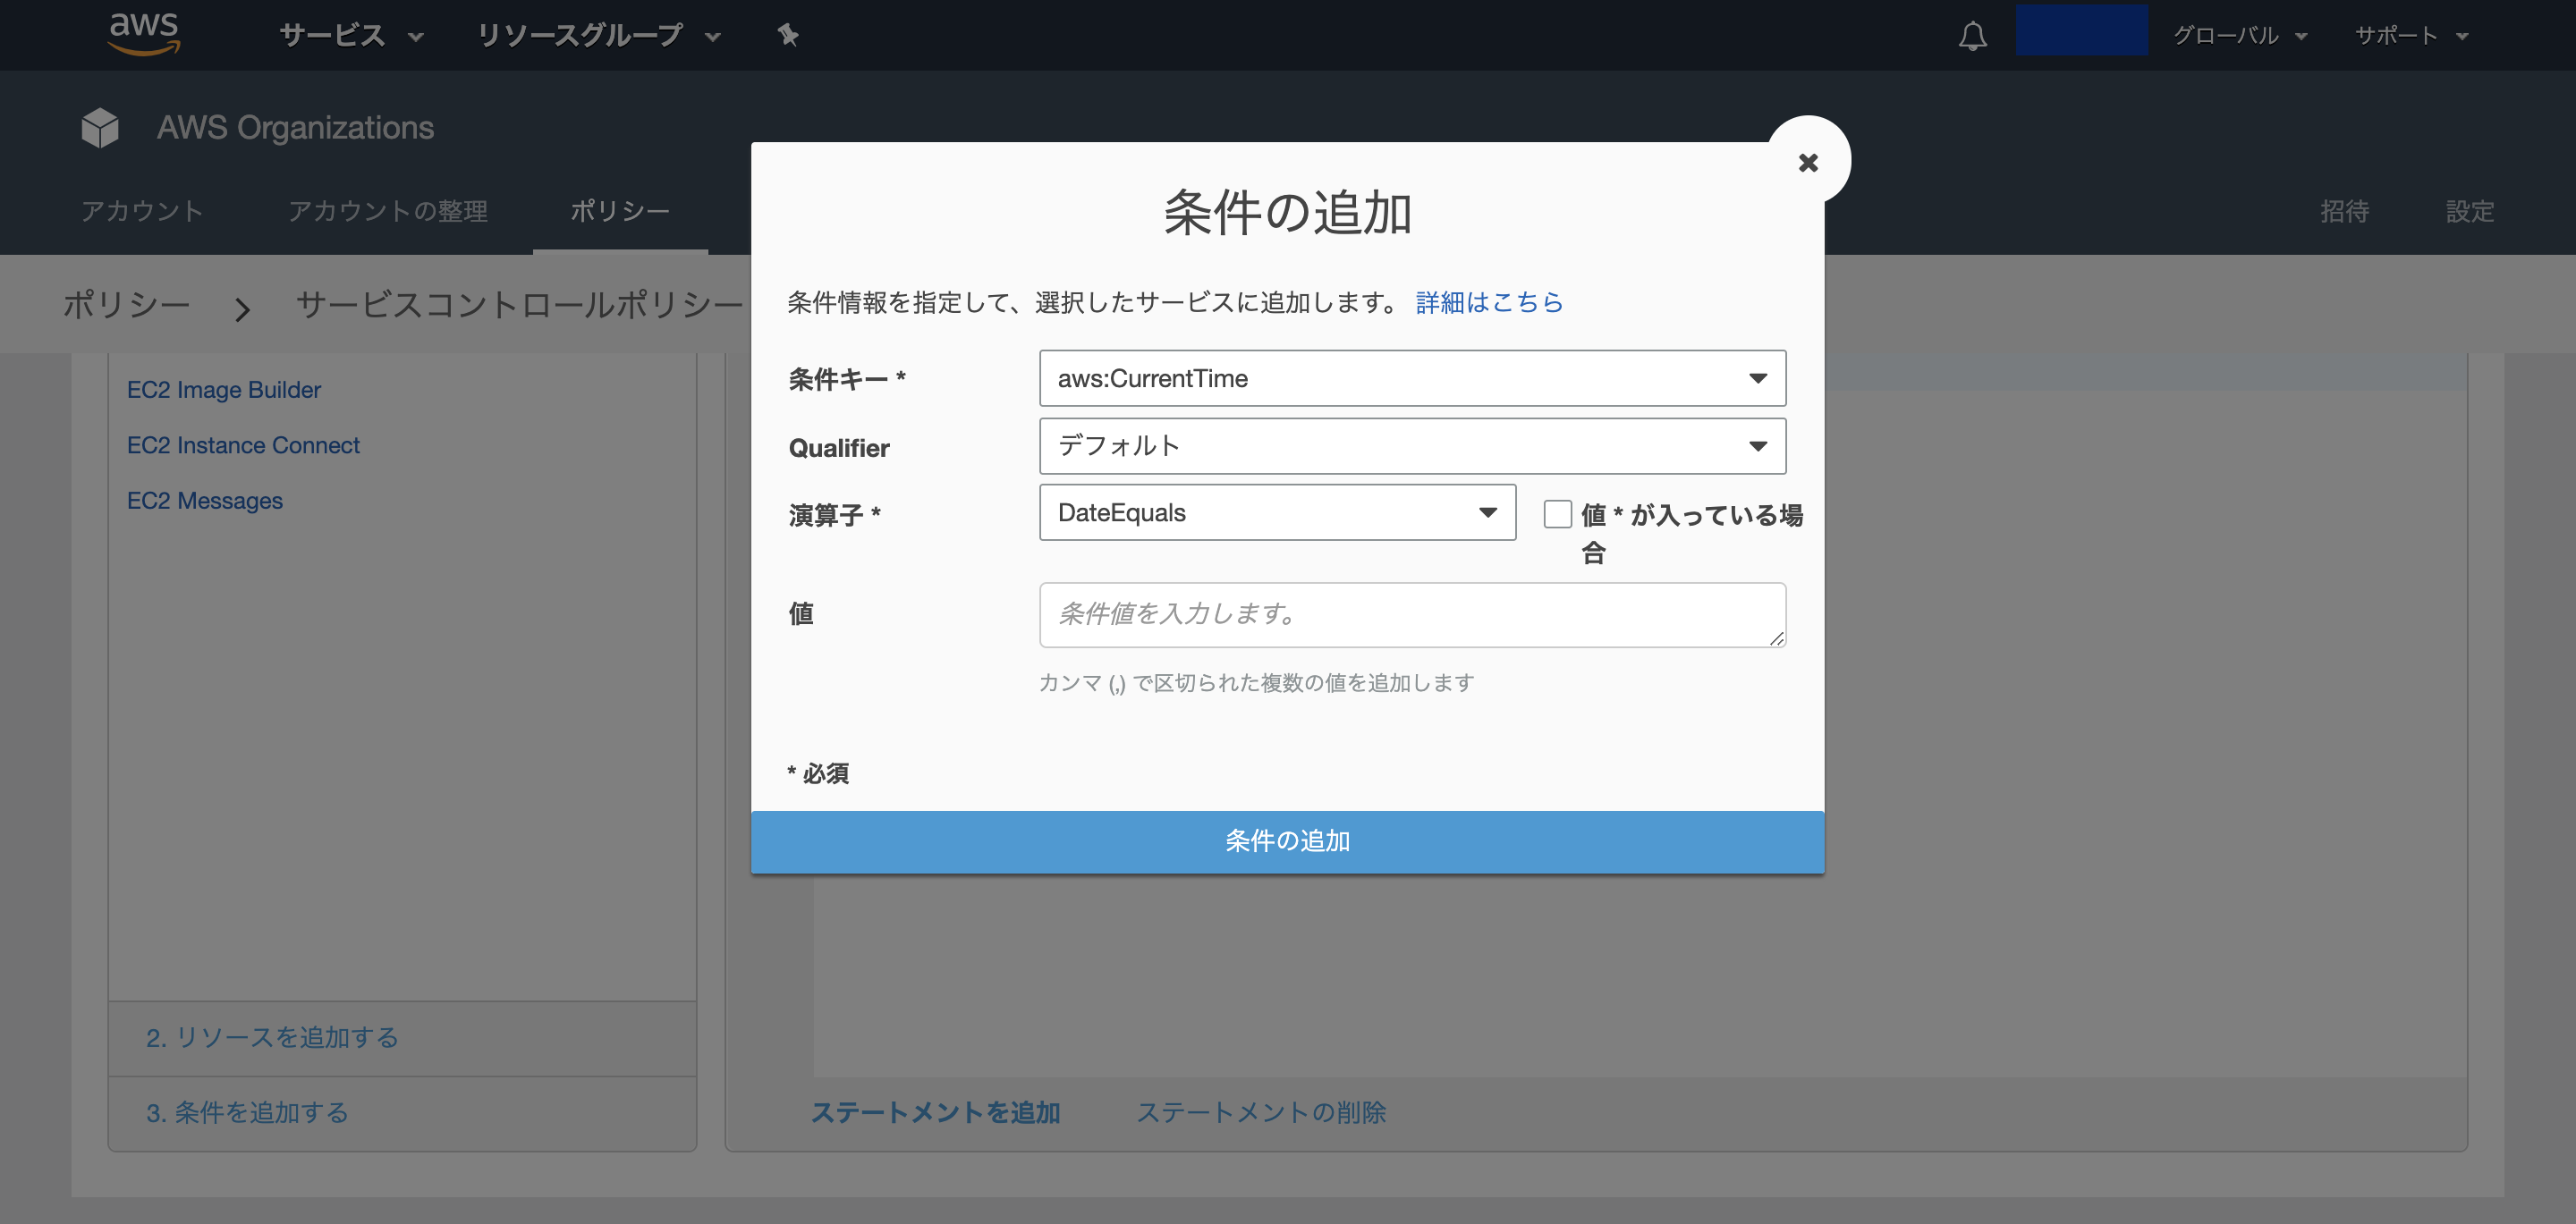2576x1224 pixels.
Task: Click the EC2 Image Builder link
Action: pyautogui.click(x=224, y=390)
